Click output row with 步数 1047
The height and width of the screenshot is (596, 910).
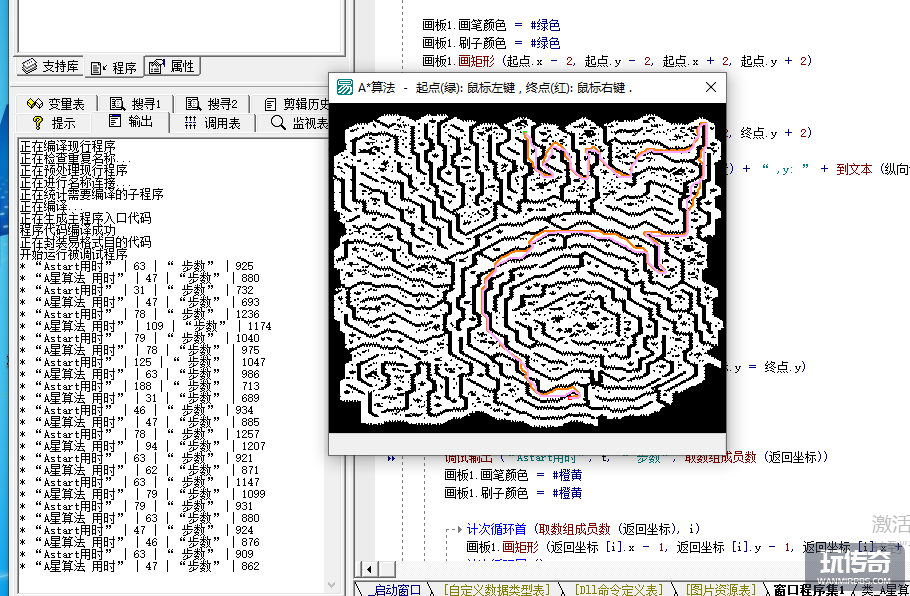click(143, 362)
